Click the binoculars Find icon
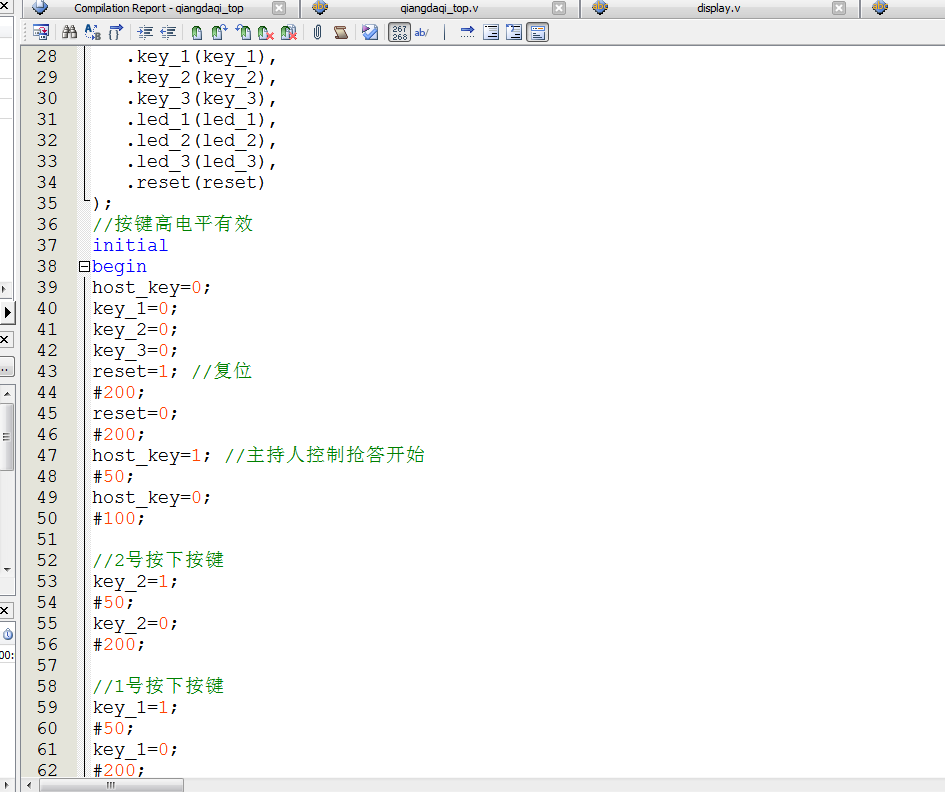The image size is (945, 792). point(70,32)
